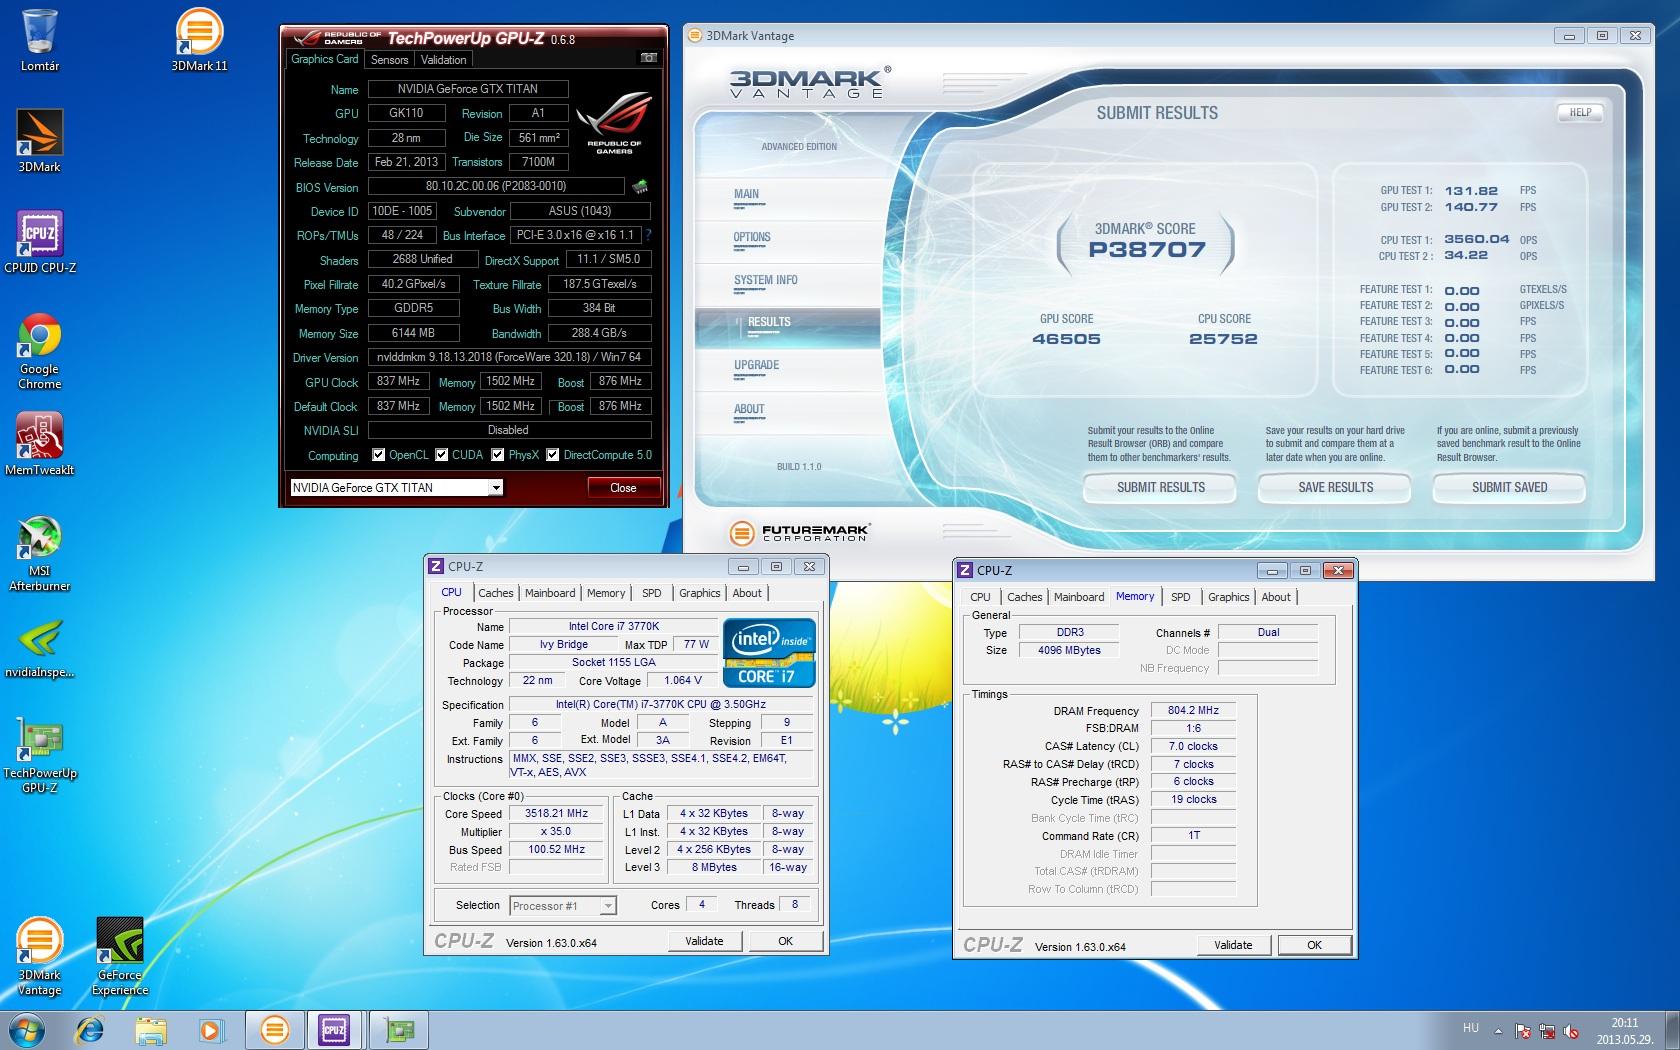Switch to the Sensors tab in GPU-Z
Screen dimensions: 1680x1050
390,60
